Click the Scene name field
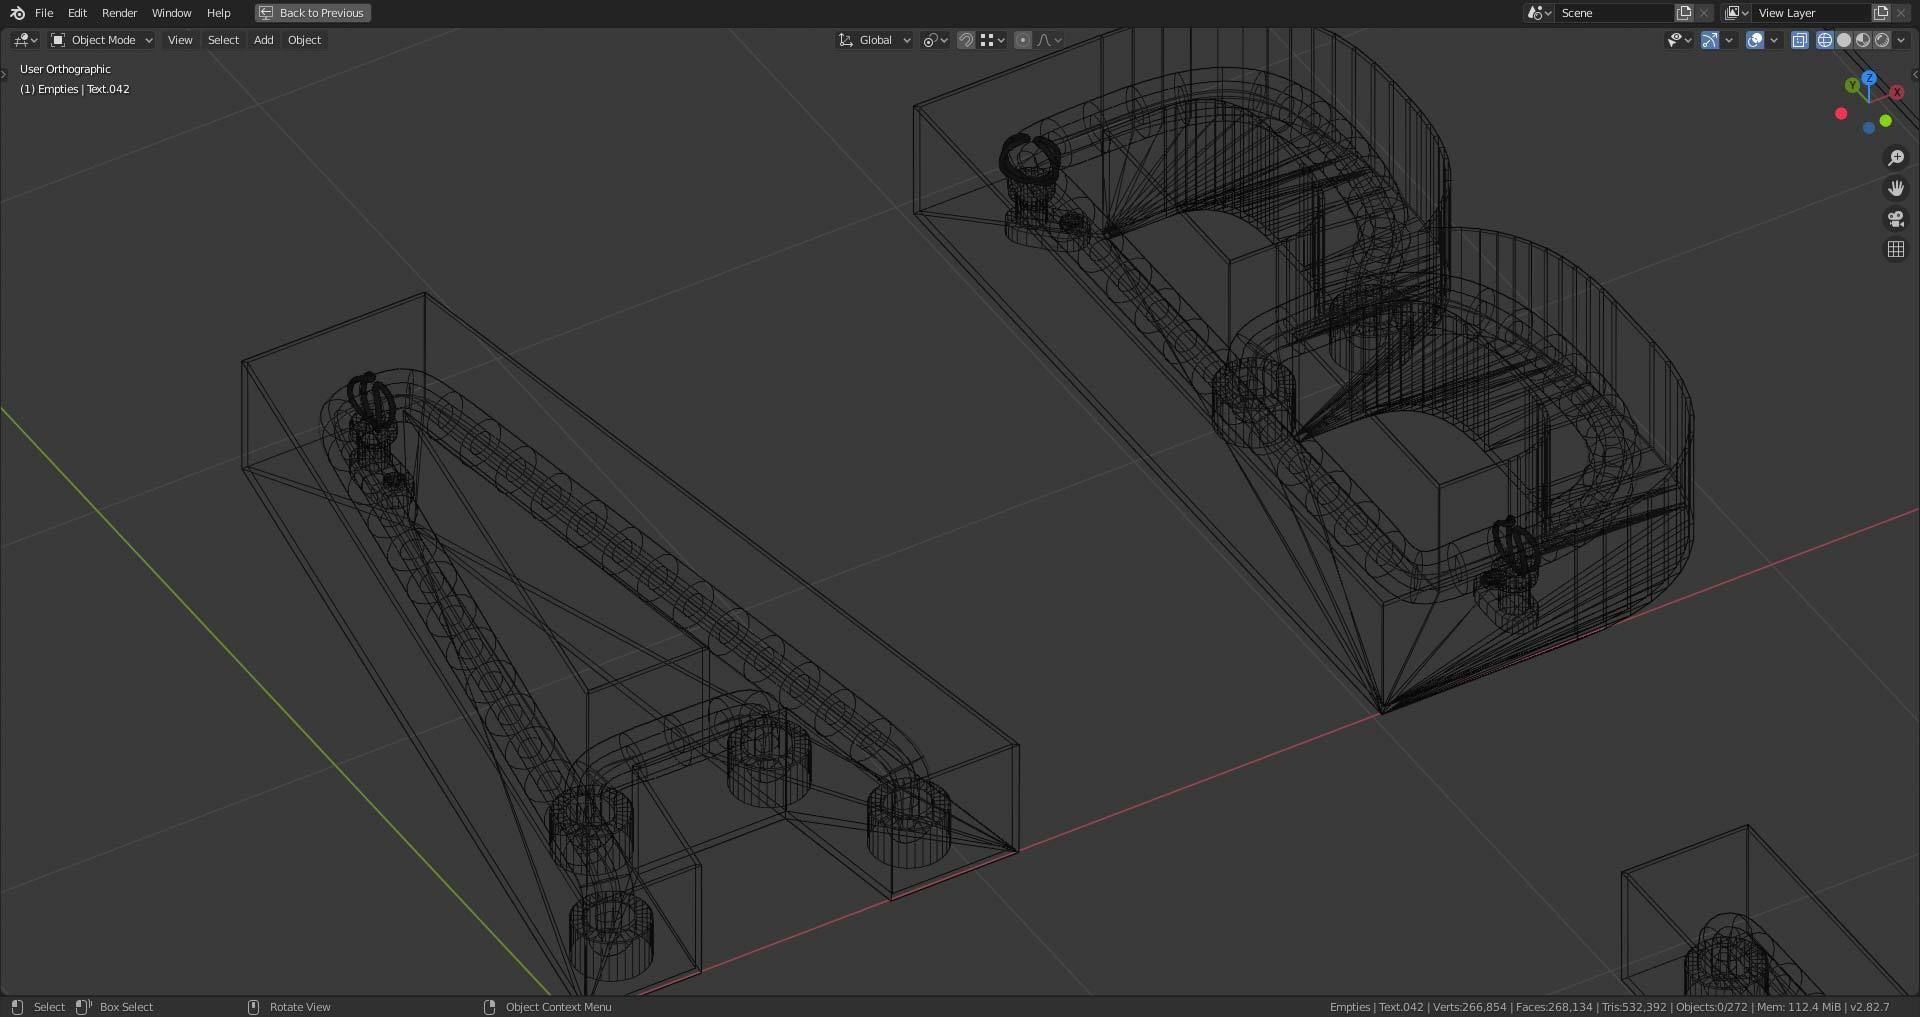Image resolution: width=1920 pixels, height=1017 pixels. (1614, 13)
